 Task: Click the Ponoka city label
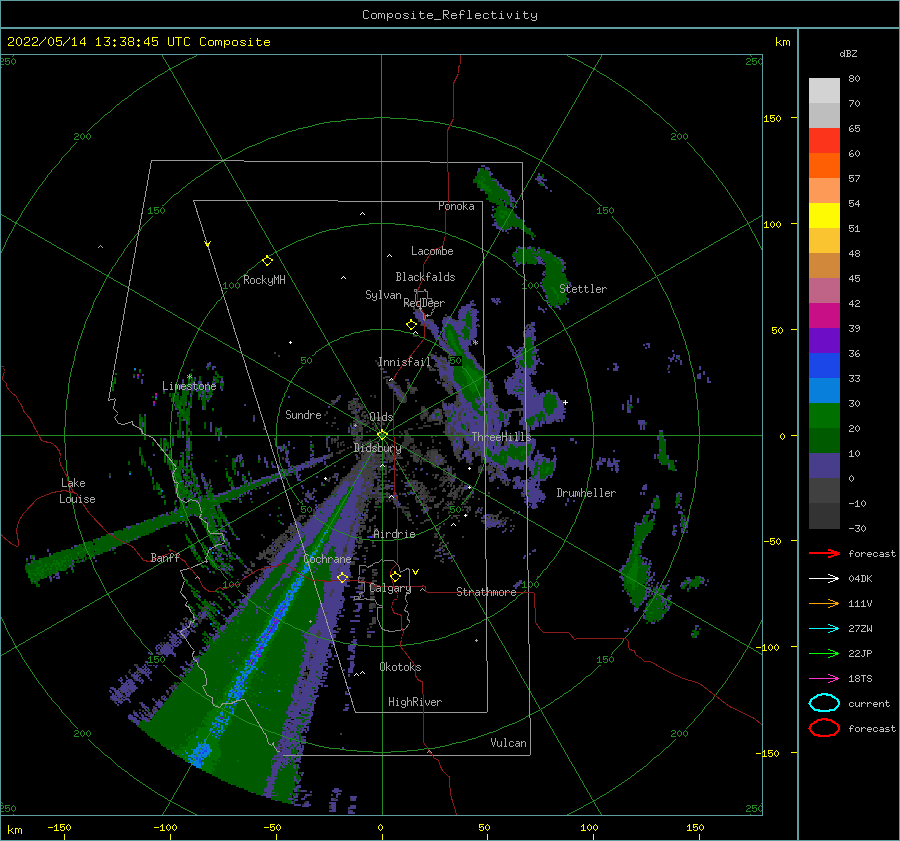(456, 206)
